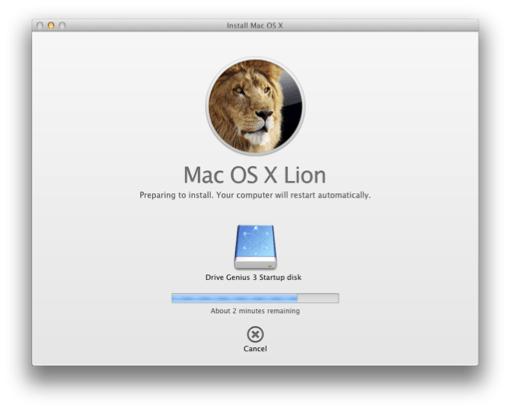Click the greyed-out close button in title bar
509x410 pixels.
pyautogui.click(x=40, y=25)
